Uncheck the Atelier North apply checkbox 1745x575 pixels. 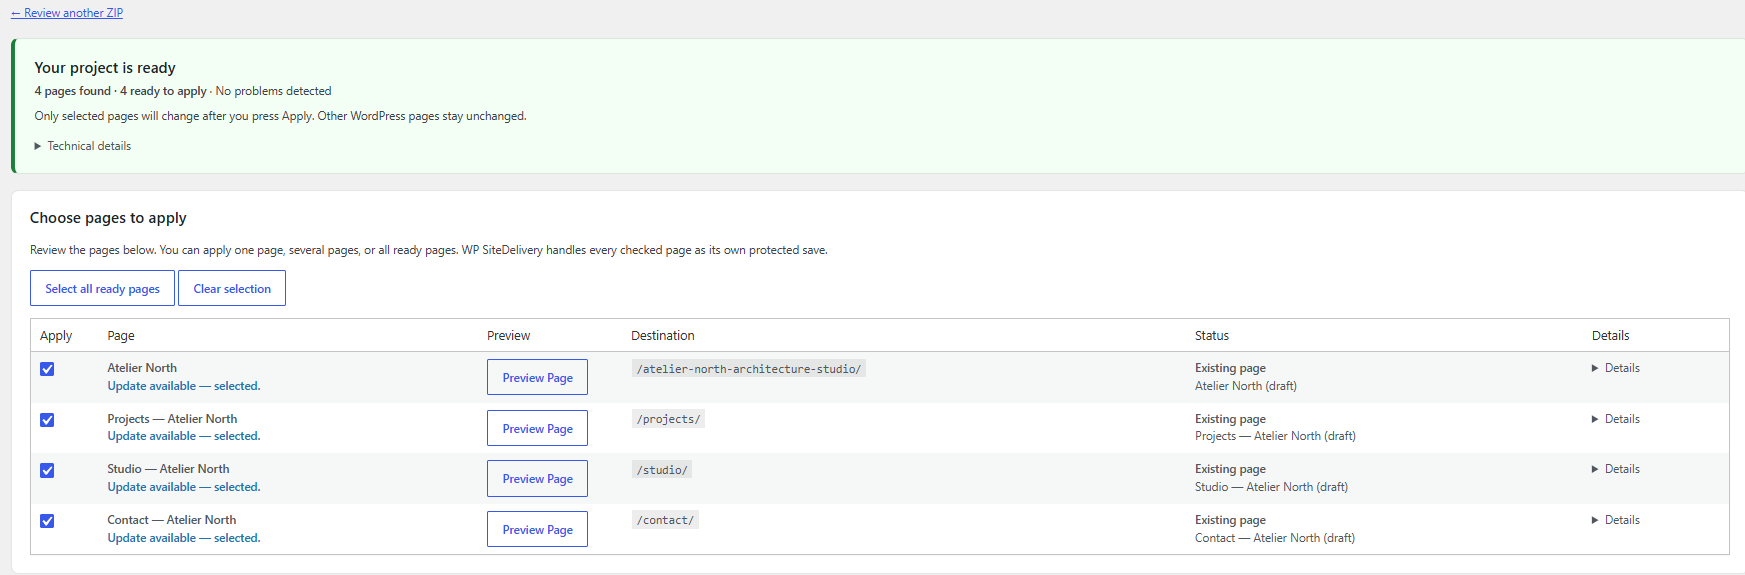(x=47, y=369)
